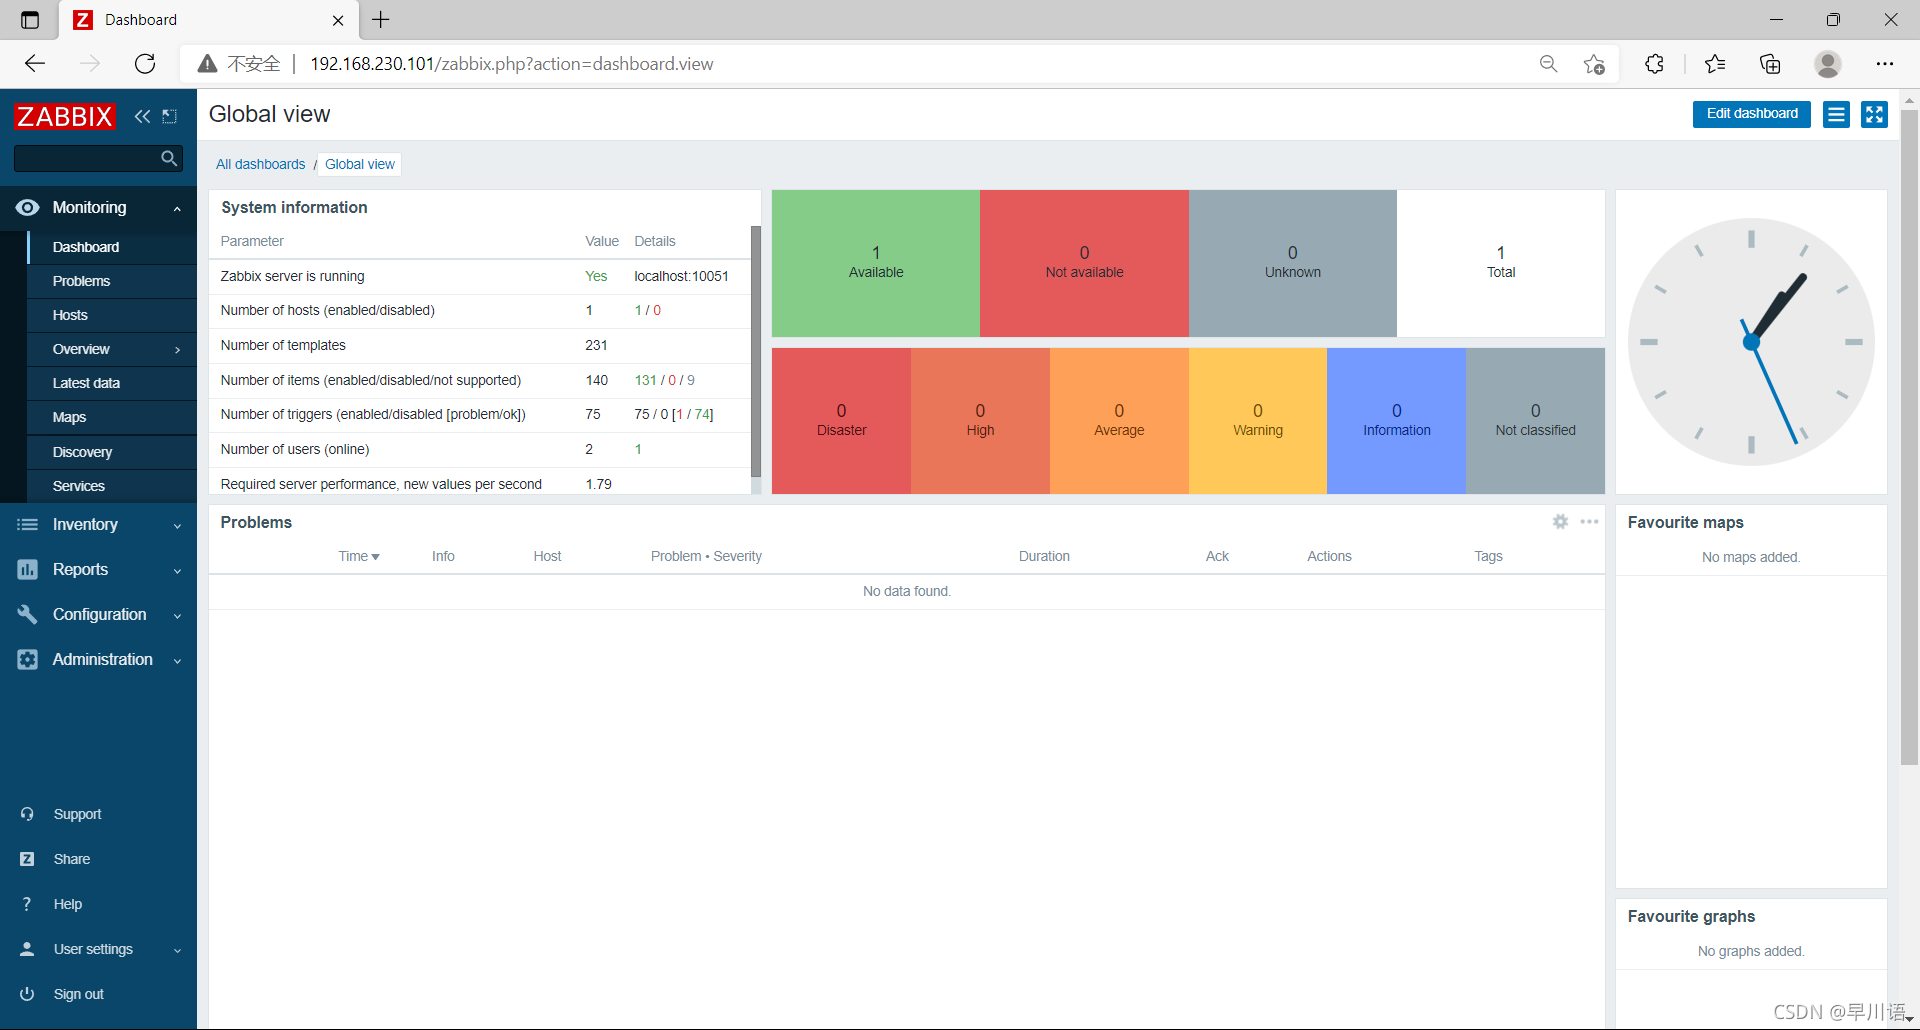Click the Global view breadcrumb link
Viewport: 1920px width, 1030px height.
point(360,164)
